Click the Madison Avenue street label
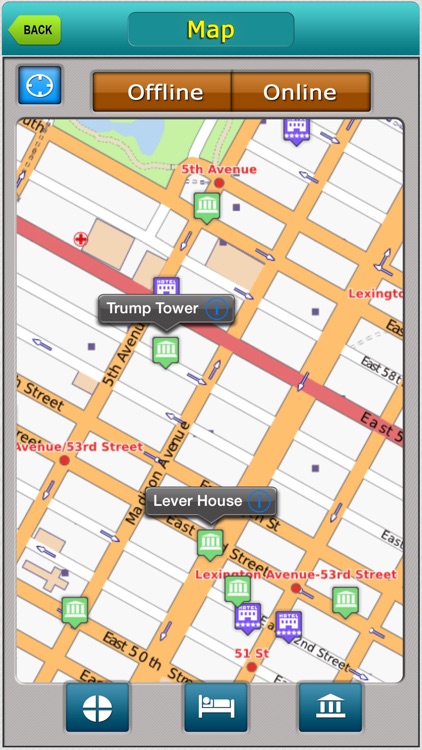Image resolution: width=422 pixels, height=750 pixels. 157,474
